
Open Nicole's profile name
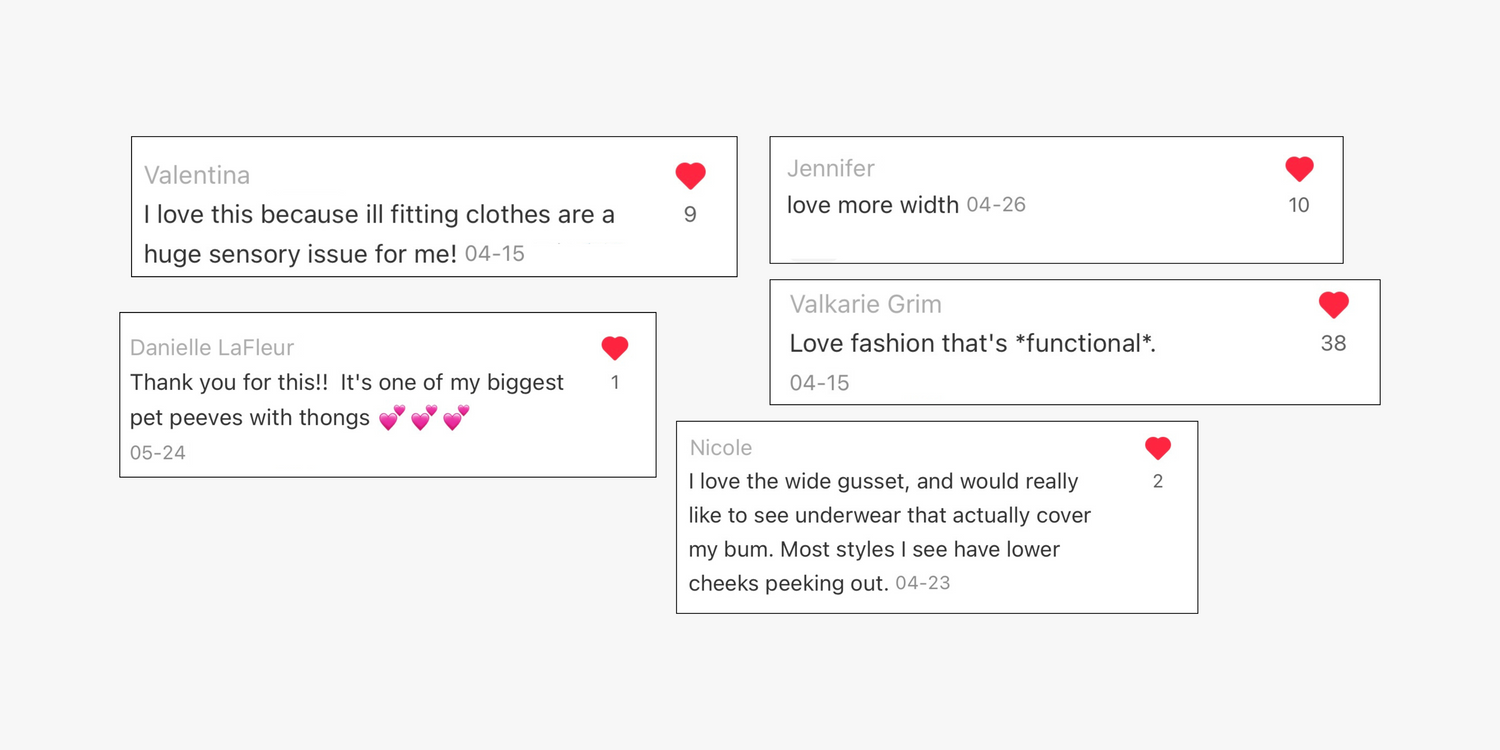721,448
